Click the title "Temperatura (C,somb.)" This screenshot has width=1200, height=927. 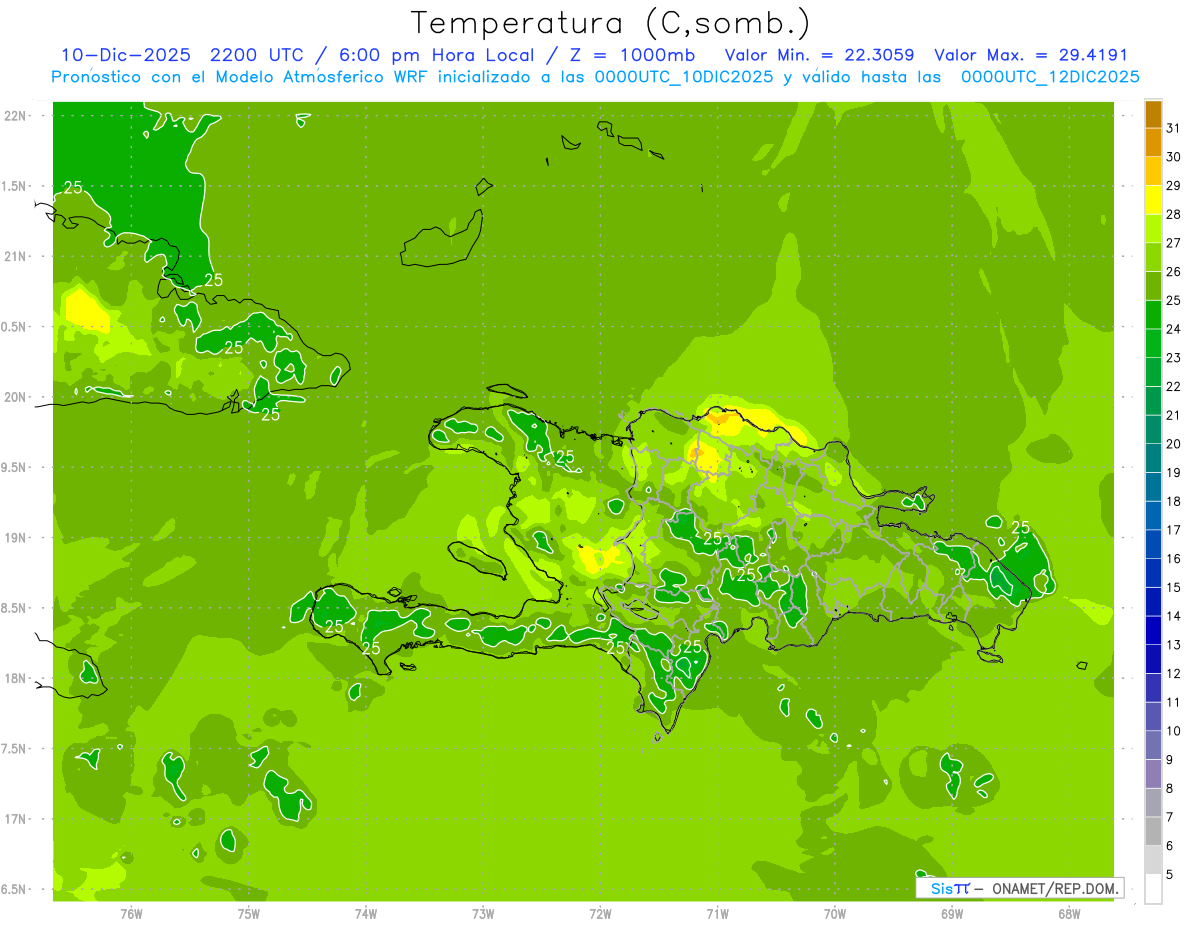click(610, 23)
